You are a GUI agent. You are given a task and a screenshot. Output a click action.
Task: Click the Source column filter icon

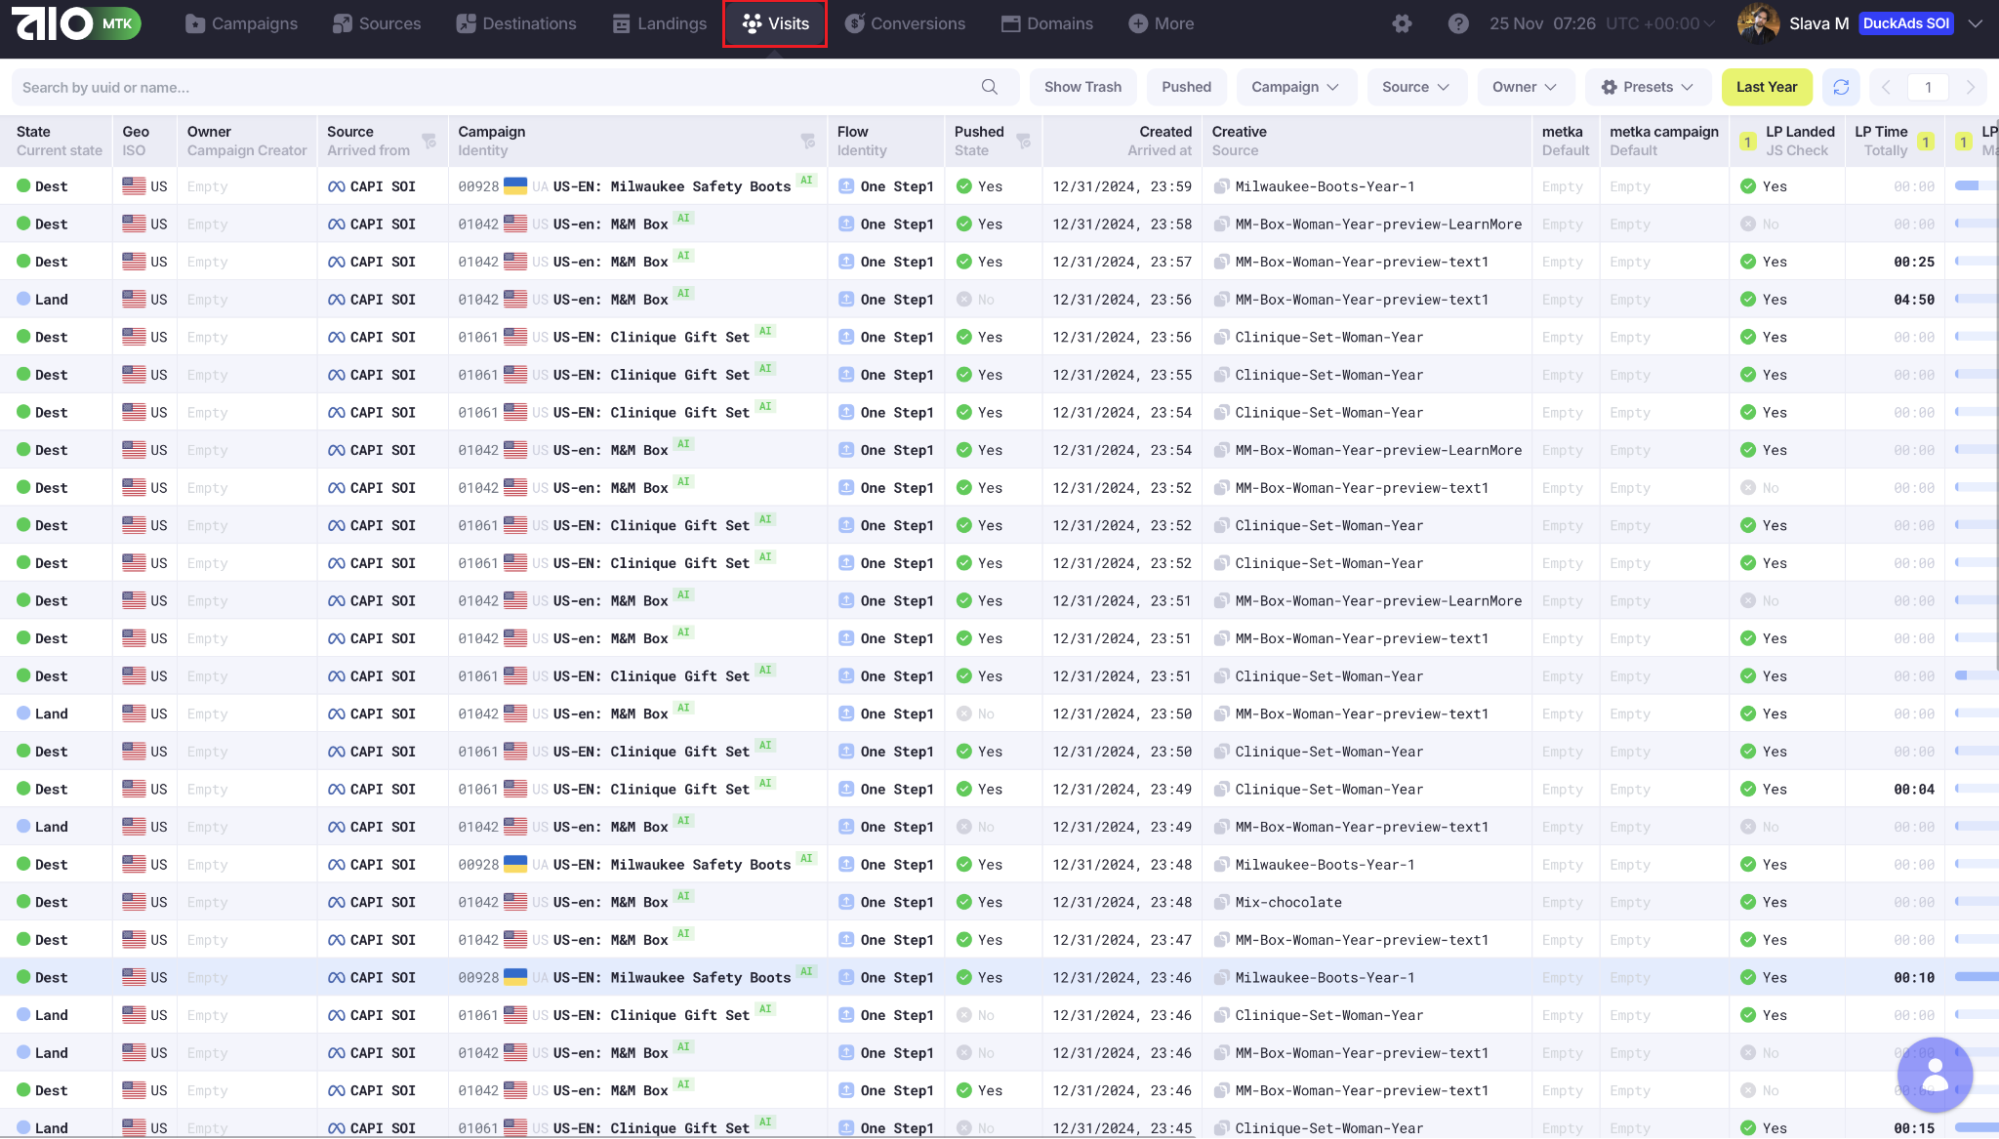pos(429,141)
